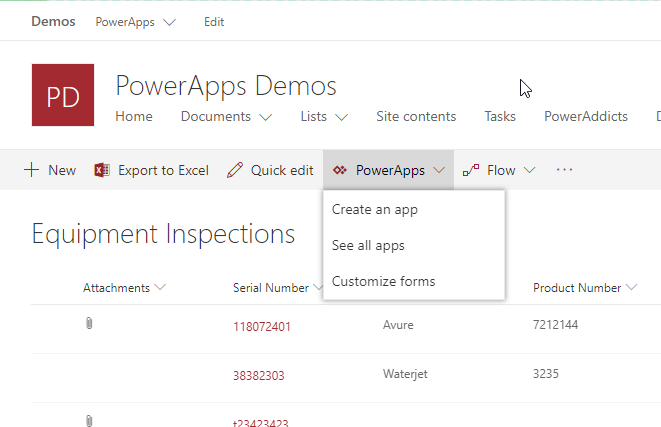Click the Flow connector icon
The image size is (661, 427).
[x=471, y=170]
